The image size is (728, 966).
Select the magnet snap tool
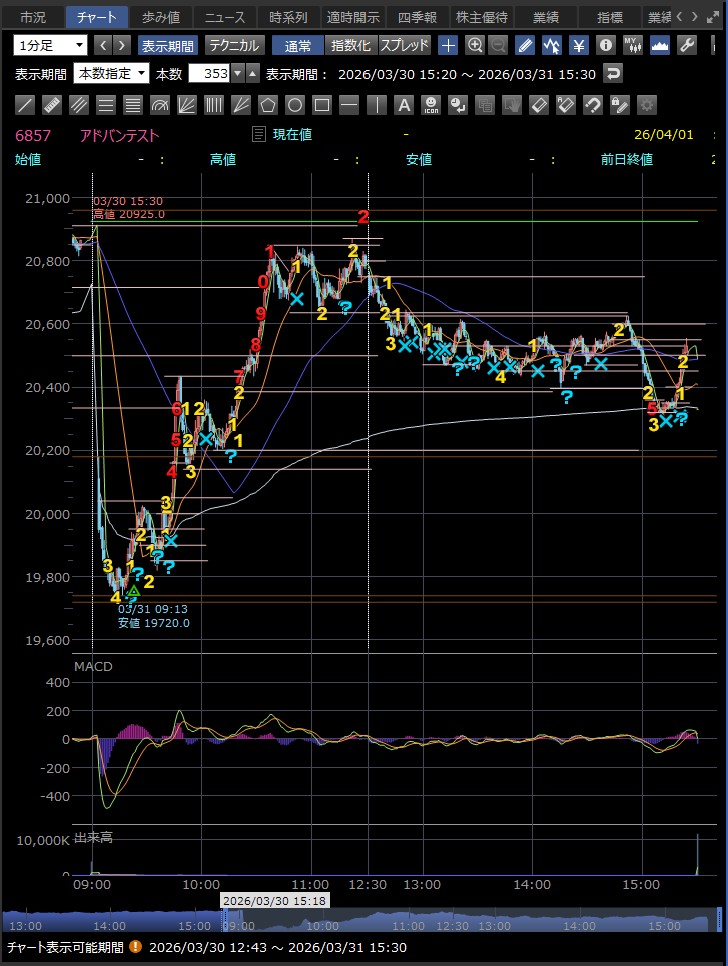(592, 105)
